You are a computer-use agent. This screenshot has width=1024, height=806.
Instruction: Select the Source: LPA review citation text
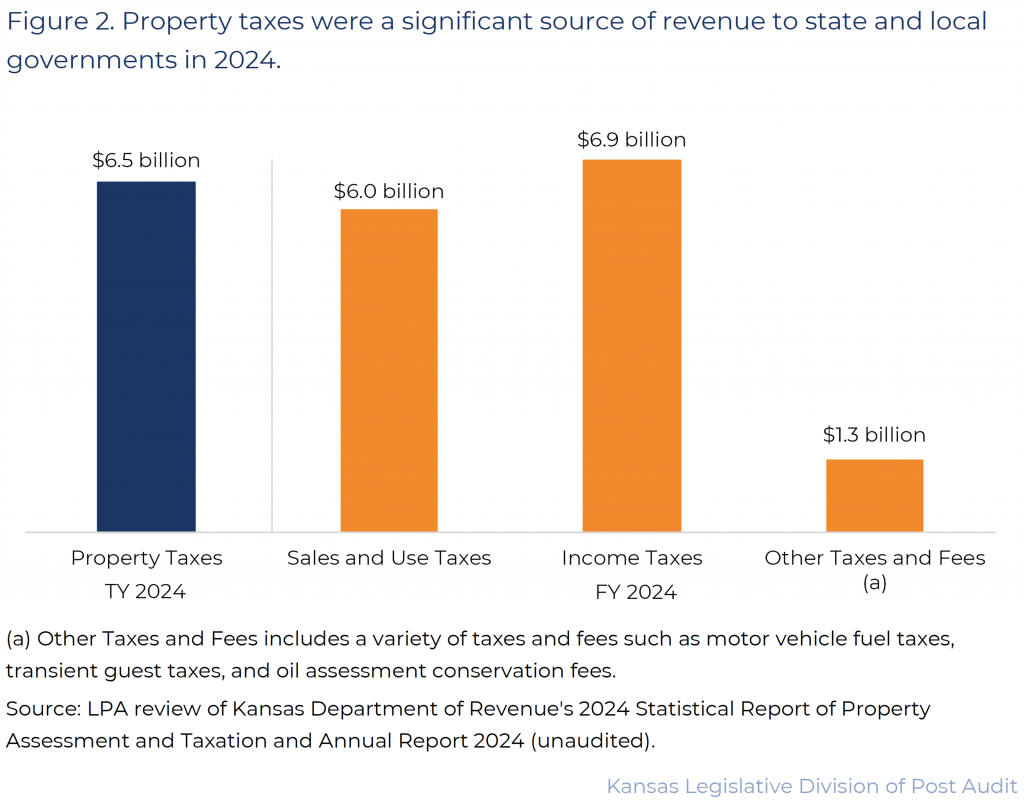pos(468,725)
